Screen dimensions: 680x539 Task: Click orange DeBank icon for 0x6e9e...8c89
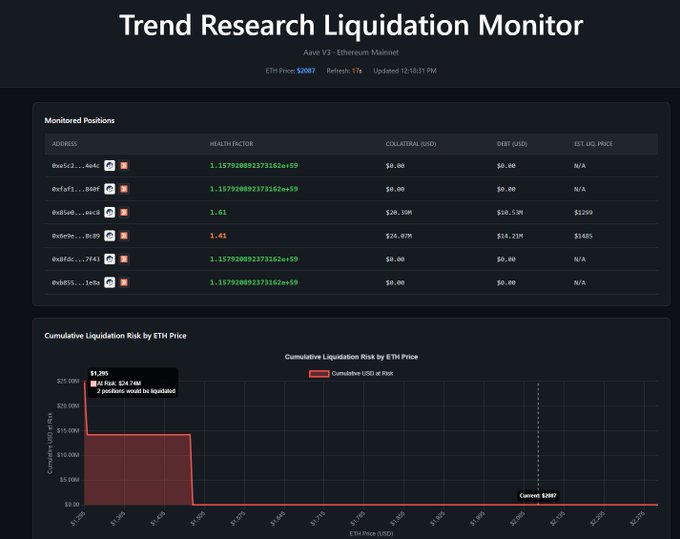125,236
